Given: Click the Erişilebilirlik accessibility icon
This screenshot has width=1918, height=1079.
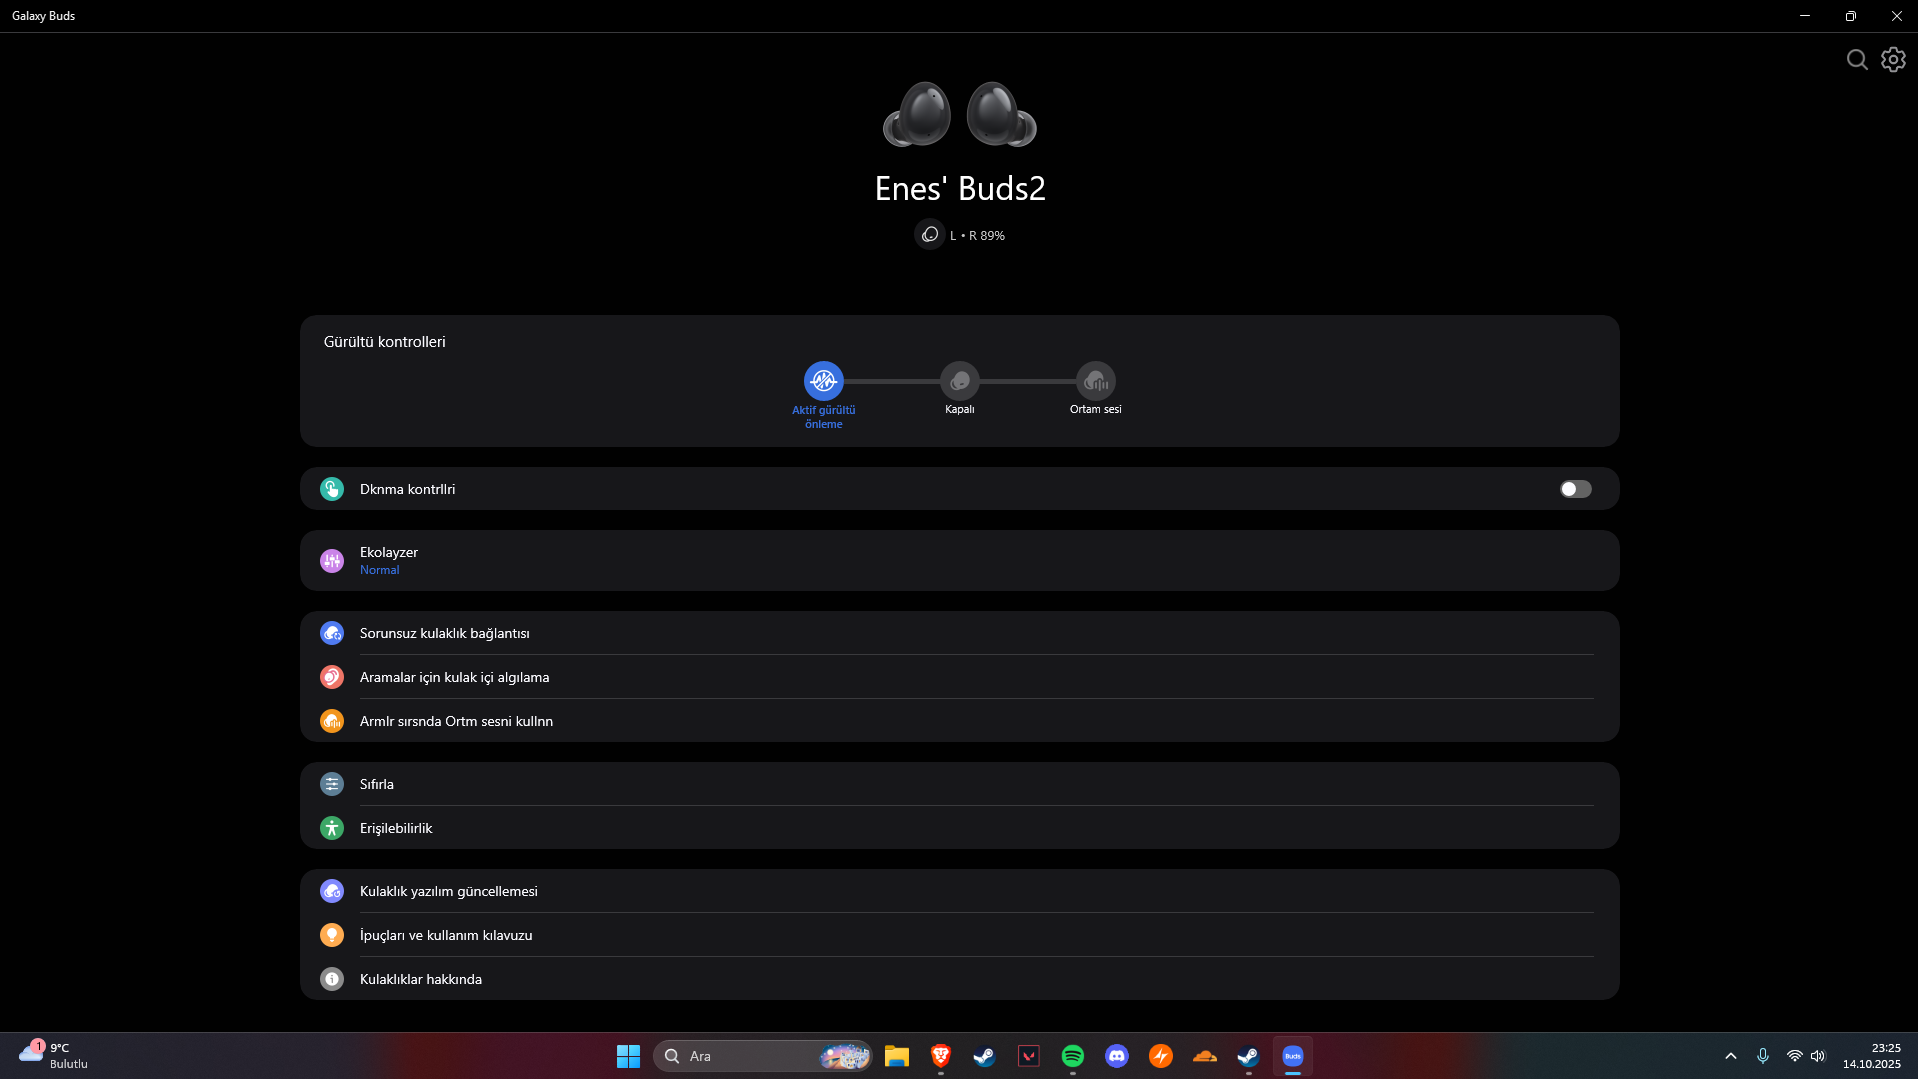Looking at the screenshot, I should [x=332, y=828].
